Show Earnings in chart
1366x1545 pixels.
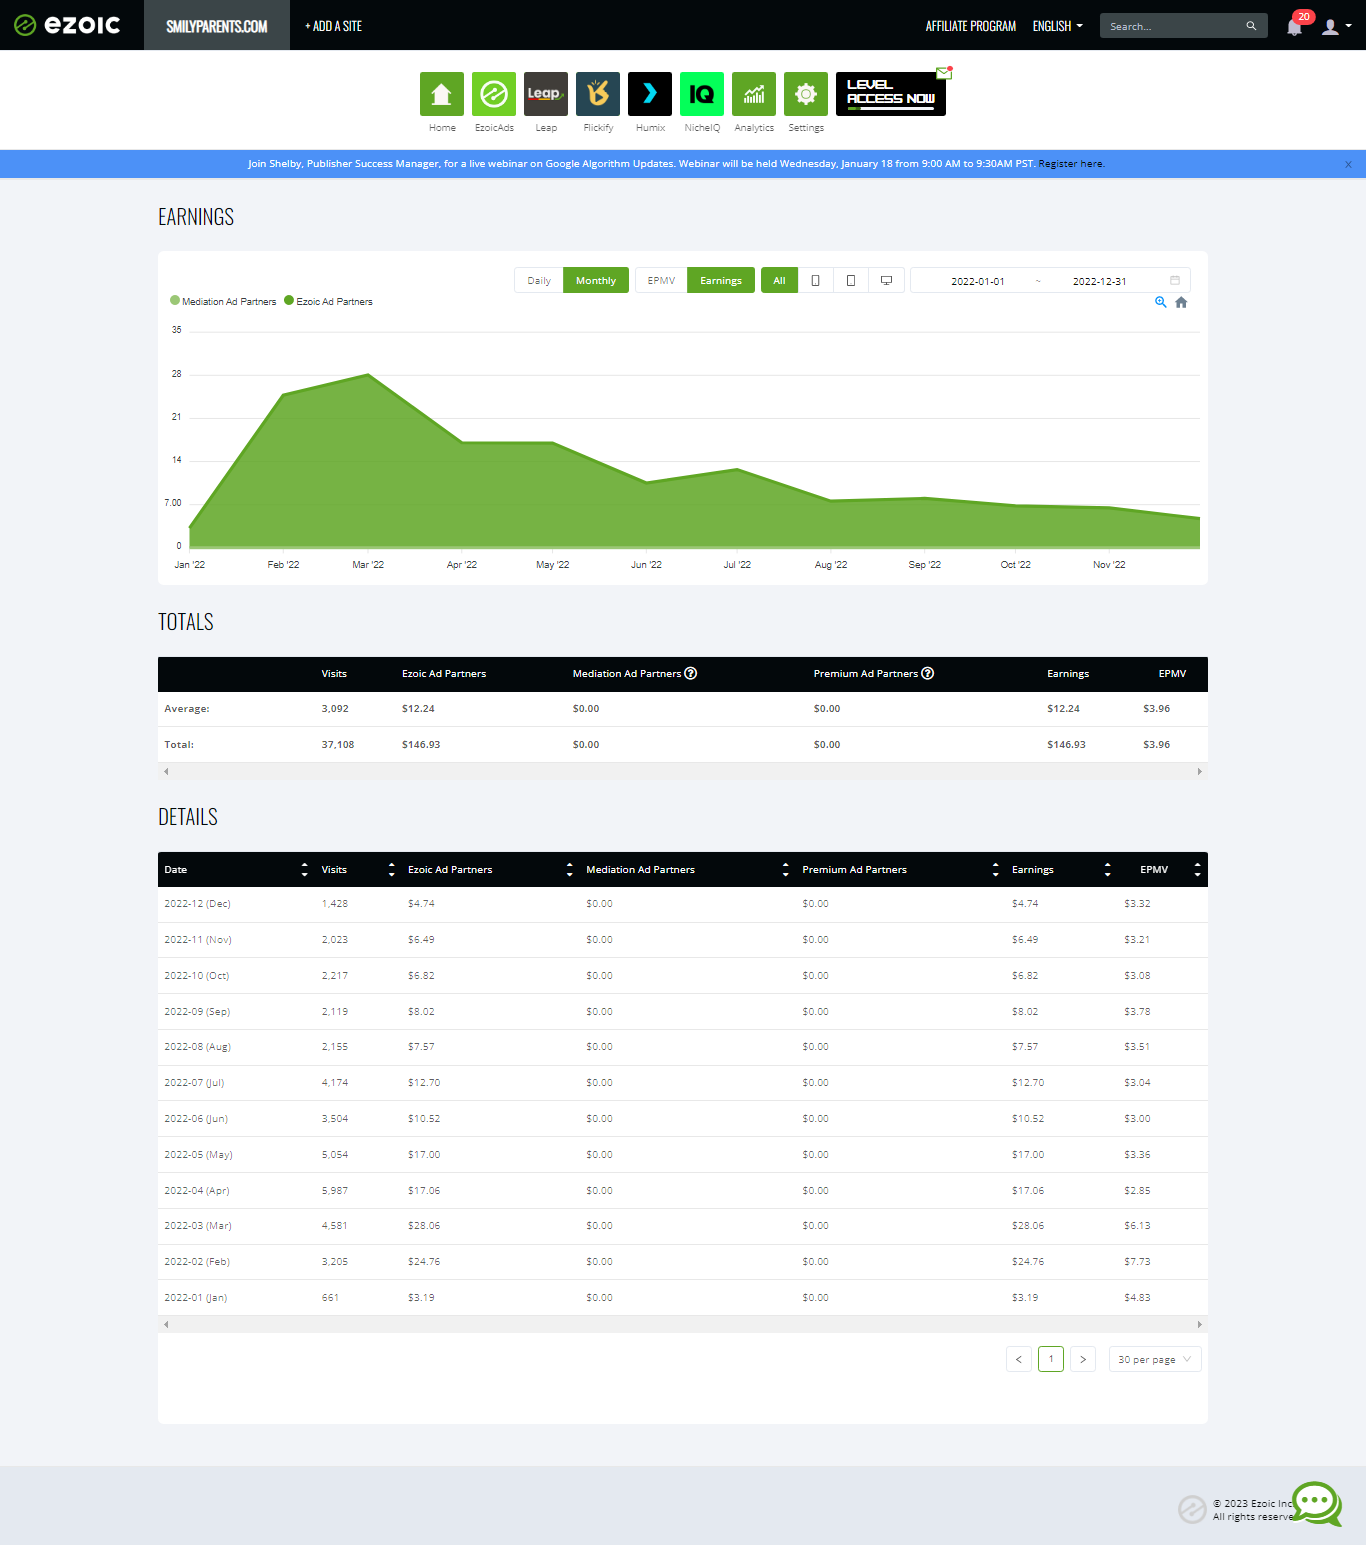(721, 280)
